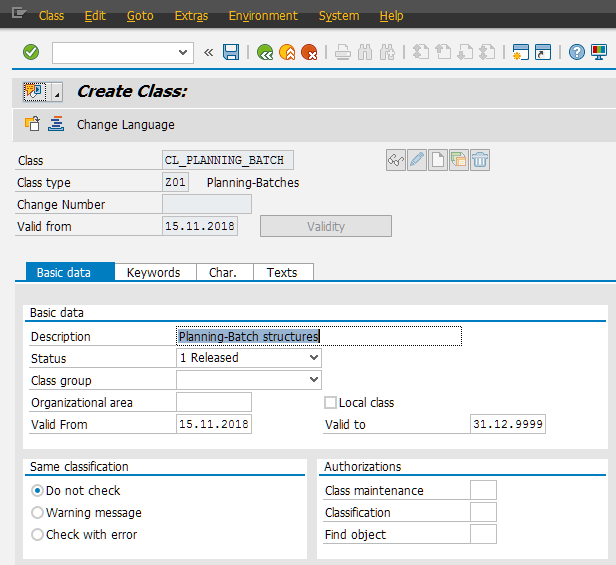Click into the Organizational area field

tap(213, 402)
